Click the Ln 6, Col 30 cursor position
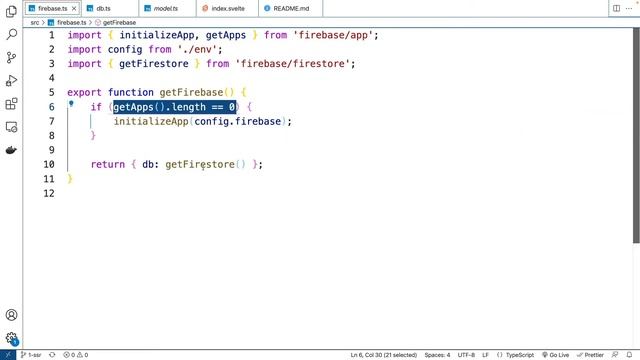 click(384, 355)
